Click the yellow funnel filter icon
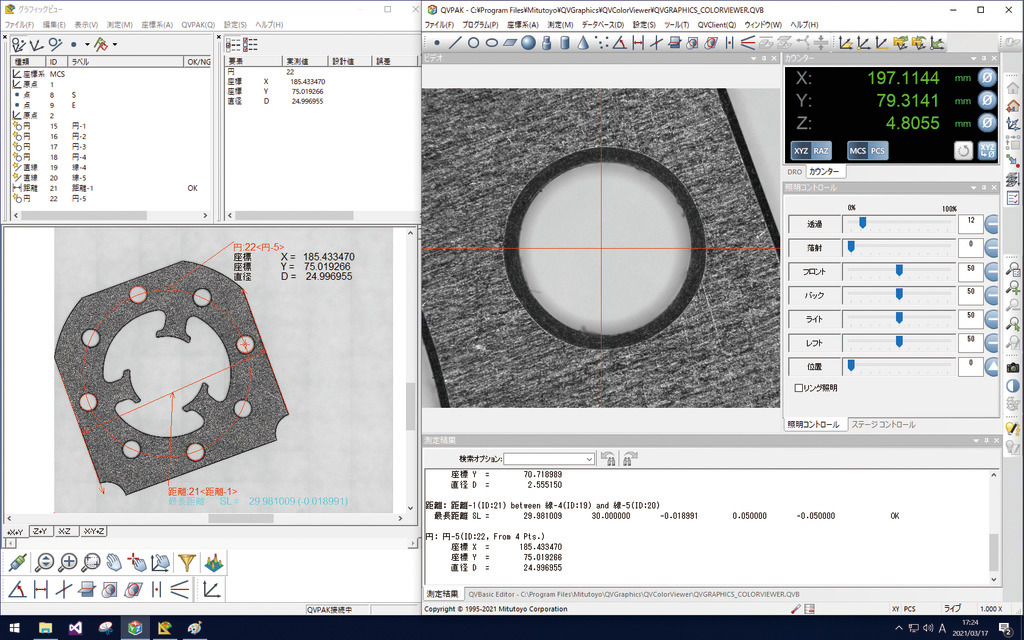1024x640 pixels. [x=186, y=562]
